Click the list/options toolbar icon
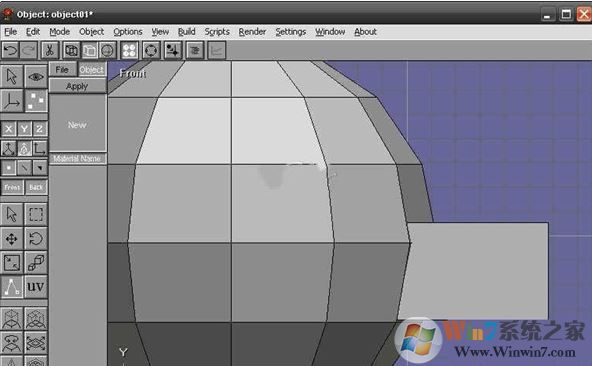This screenshot has width=592, height=366. 195,50
